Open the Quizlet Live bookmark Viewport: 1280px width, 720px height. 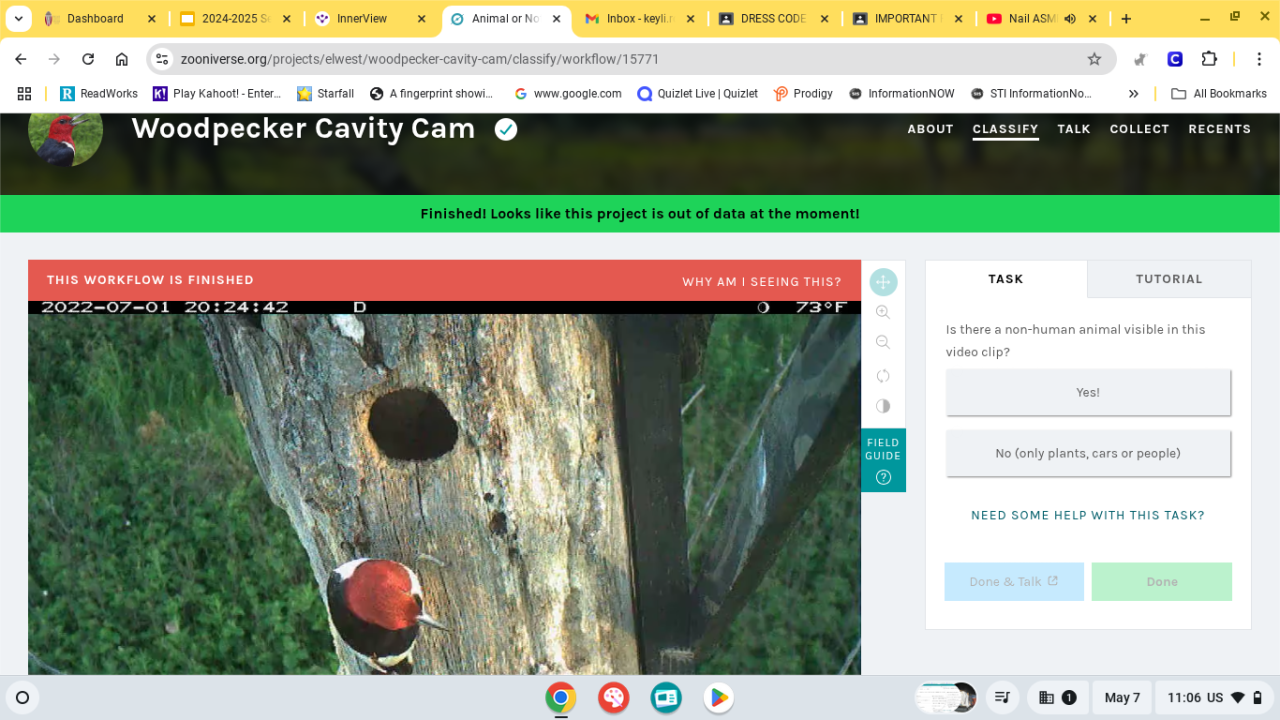tap(697, 93)
